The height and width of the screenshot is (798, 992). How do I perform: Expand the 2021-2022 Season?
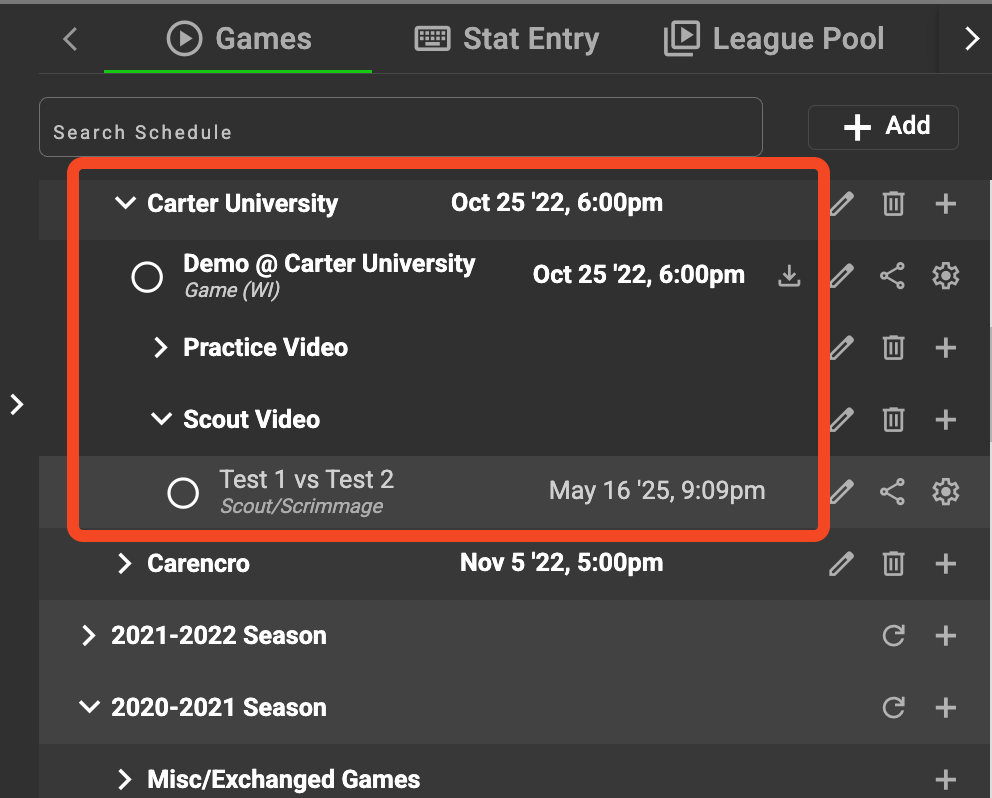click(x=89, y=635)
